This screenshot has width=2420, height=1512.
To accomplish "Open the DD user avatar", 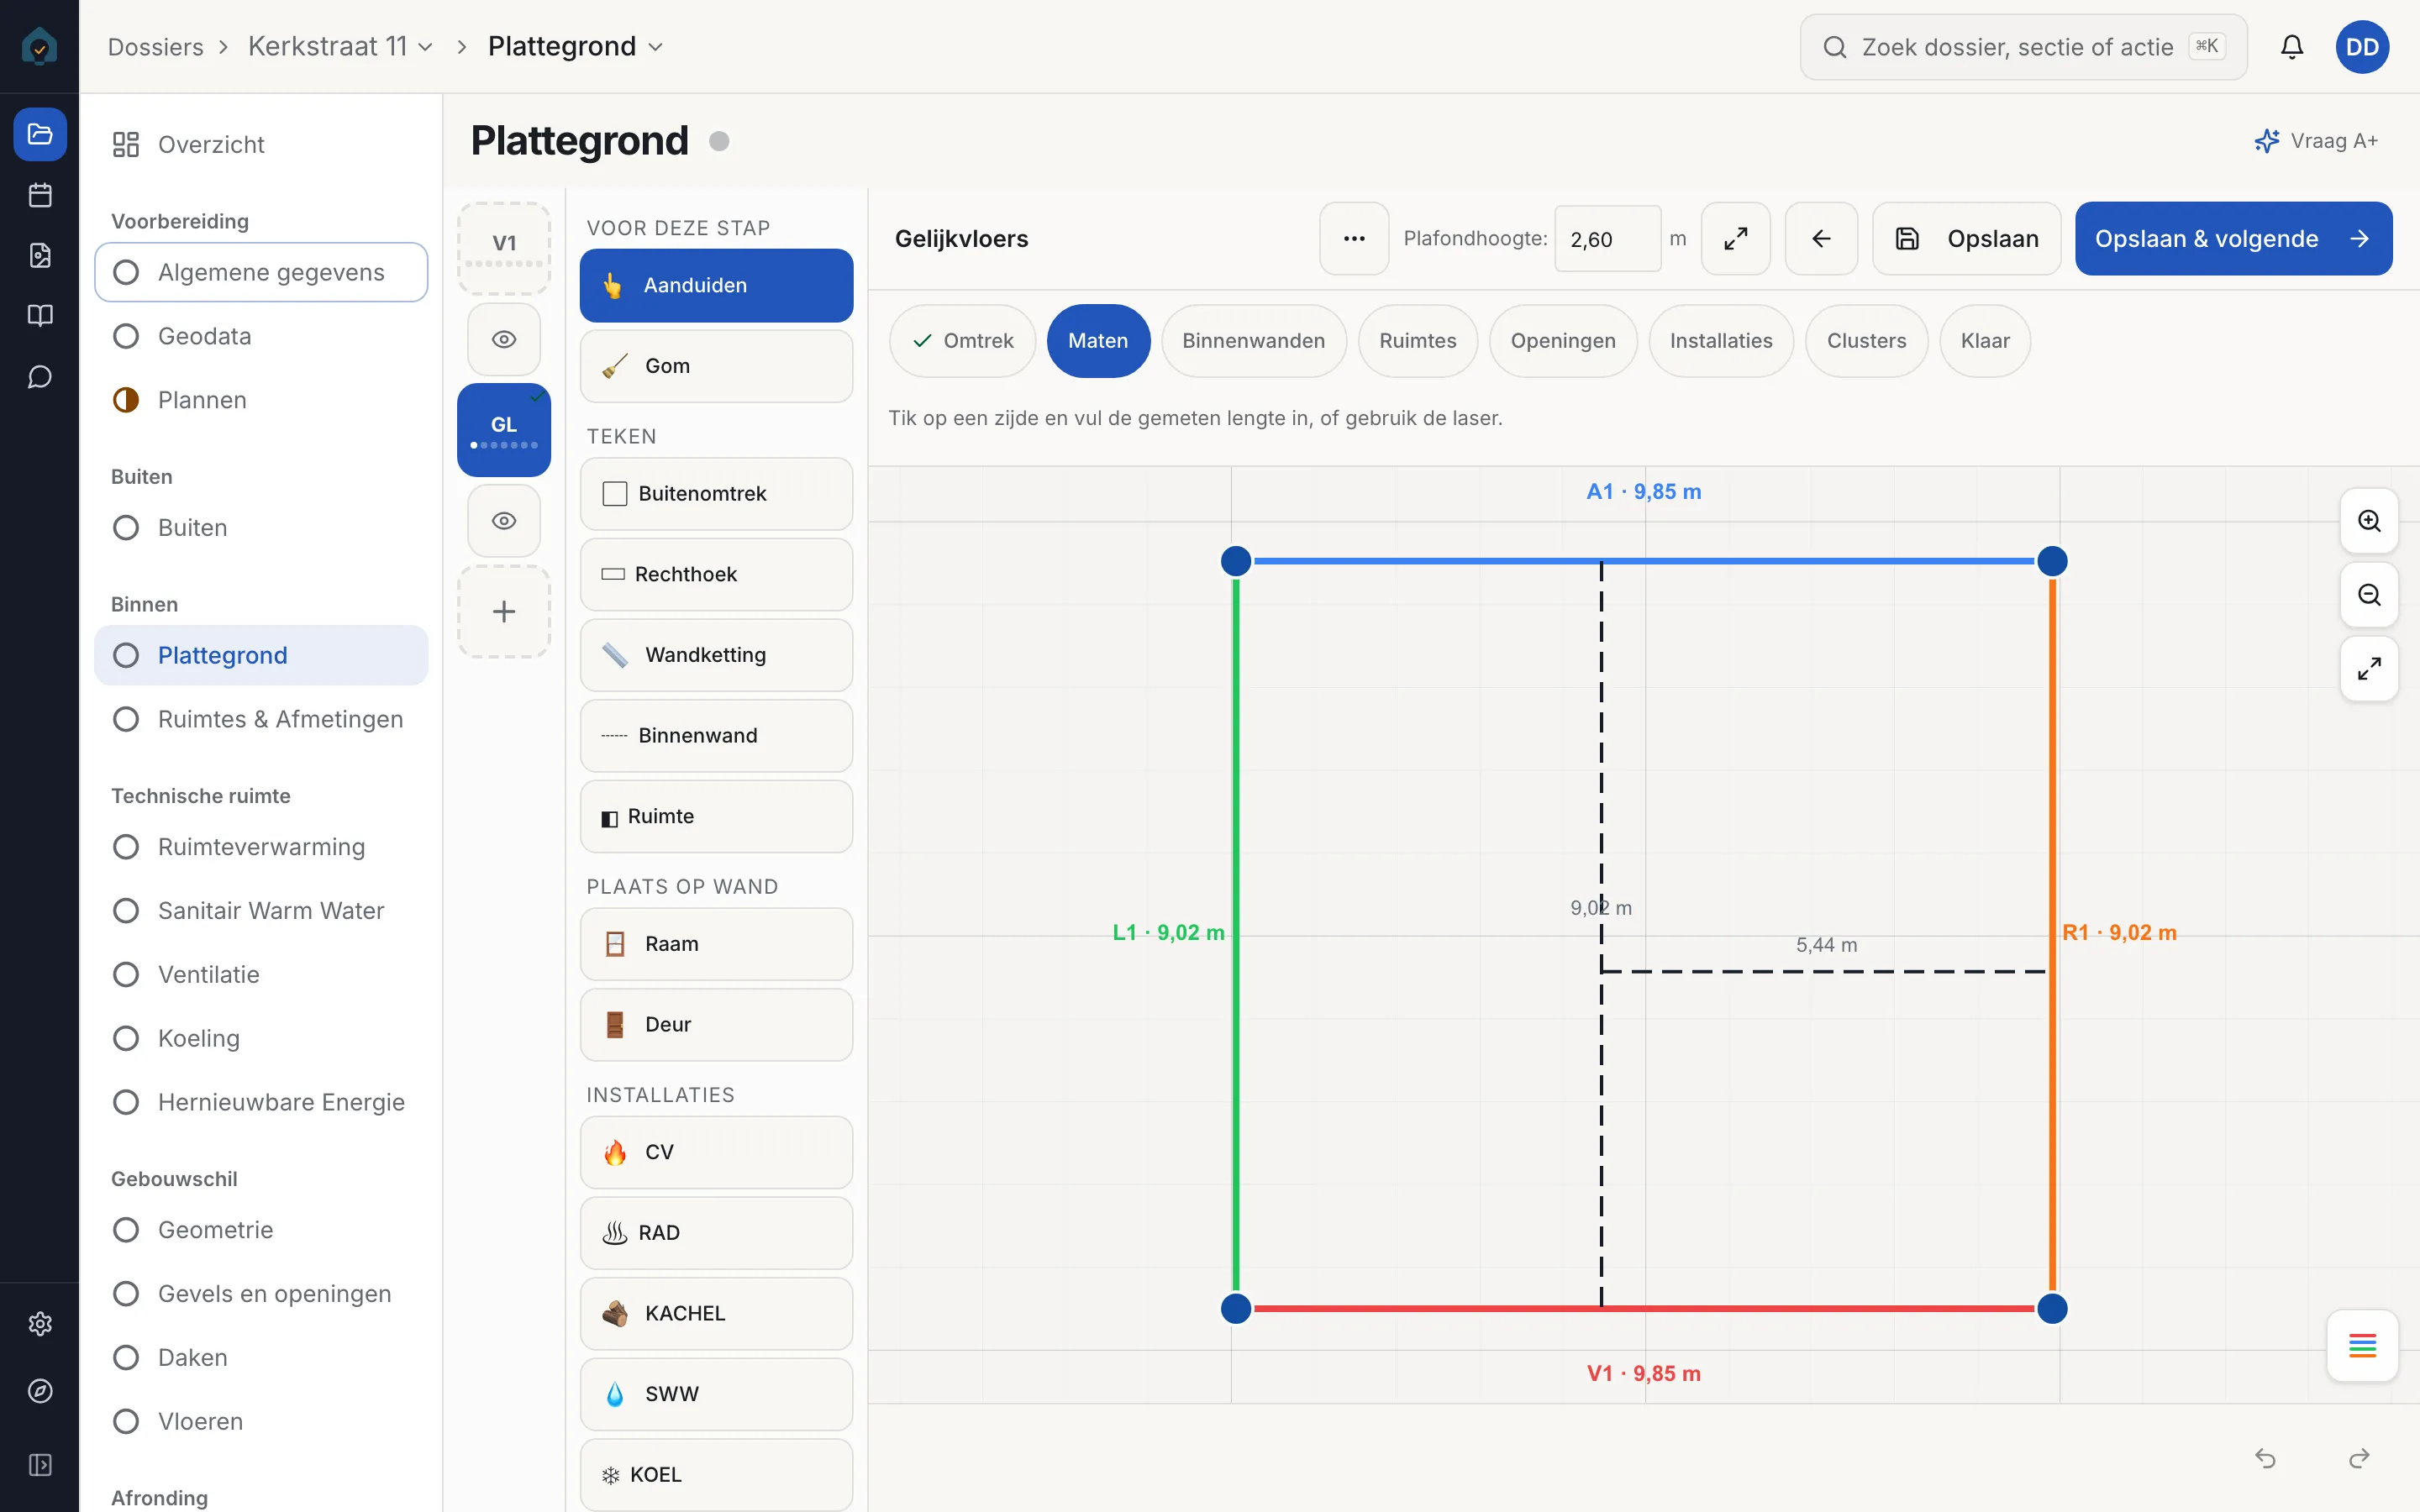I will click(x=2362, y=47).
